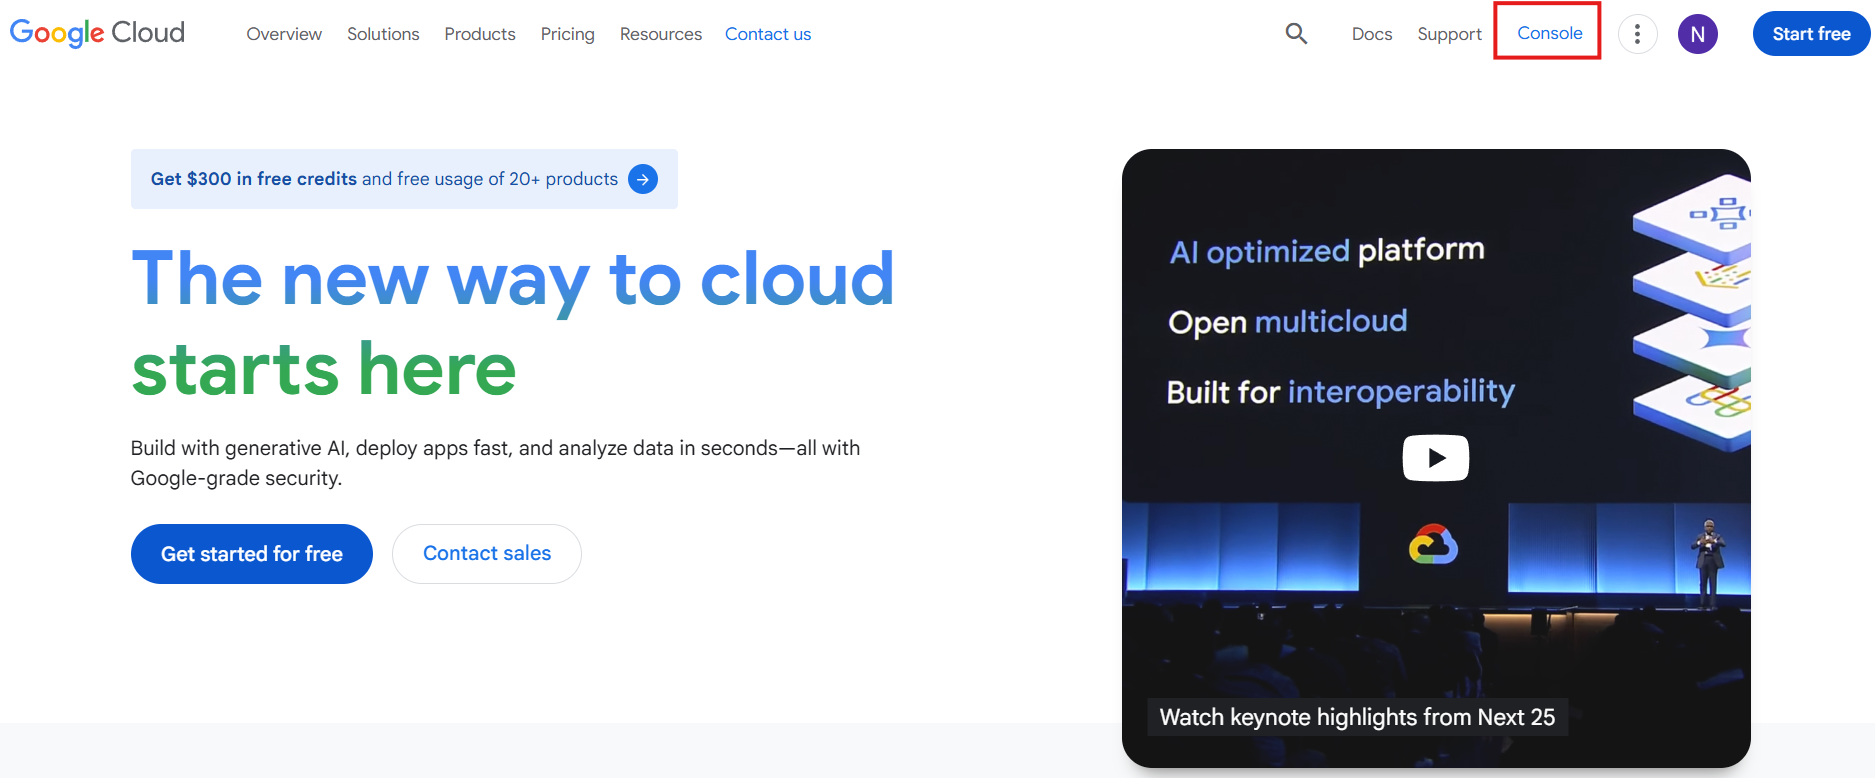The image size is (1875, 778).
Task: Play the keynote video
Action: click(x=1435, y=458)
